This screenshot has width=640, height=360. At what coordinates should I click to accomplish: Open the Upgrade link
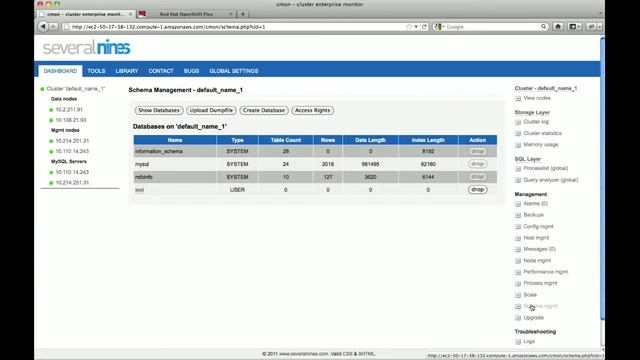point(533,318)
